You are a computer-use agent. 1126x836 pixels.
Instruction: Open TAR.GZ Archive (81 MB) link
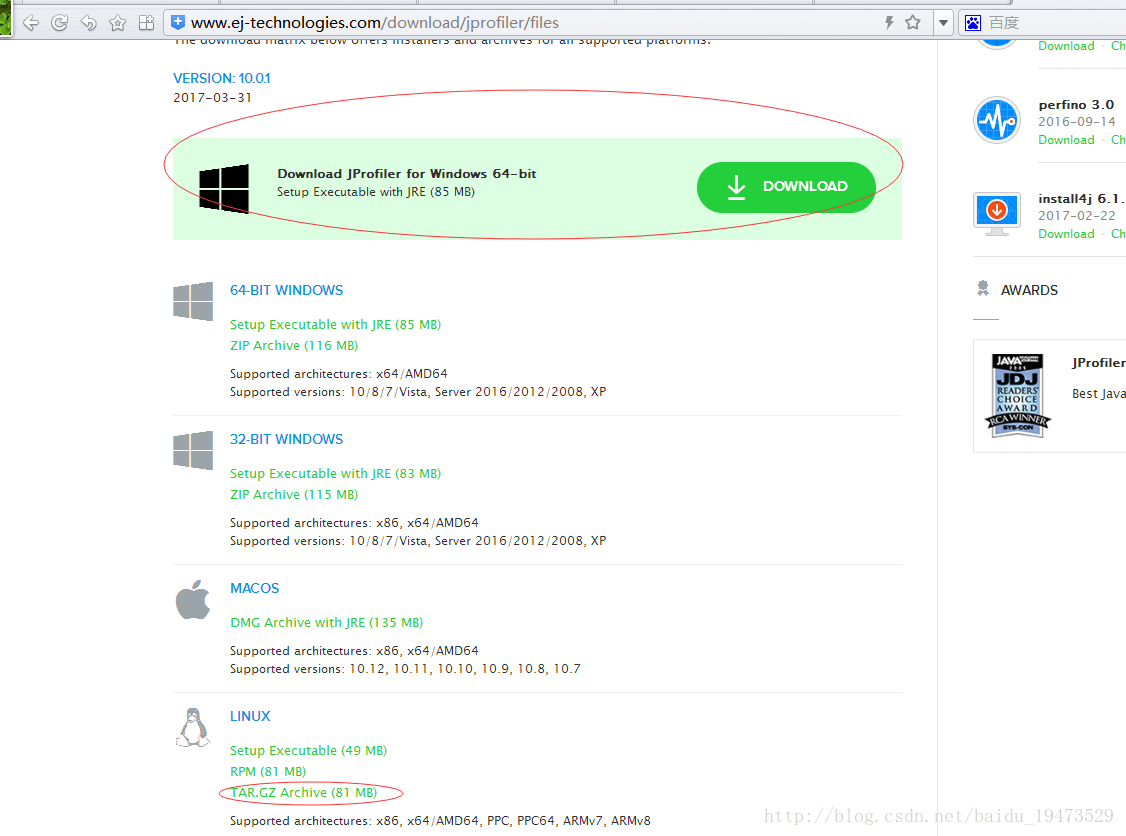304,792
